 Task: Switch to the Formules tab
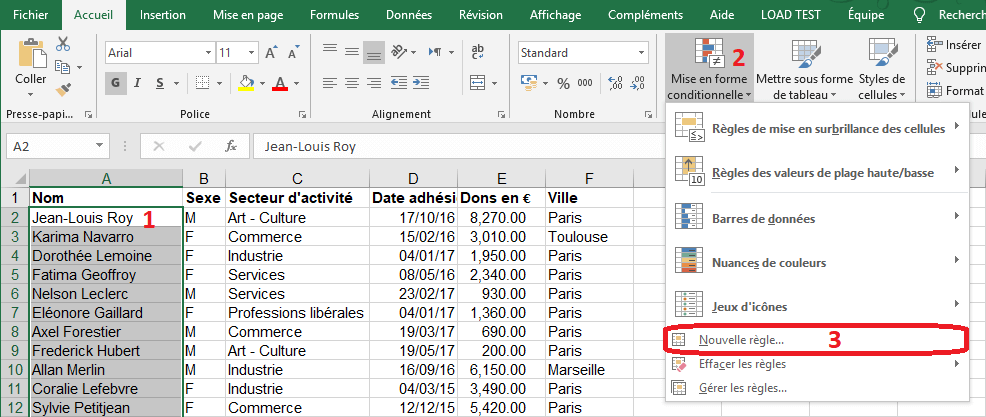[x=335, y=15]
